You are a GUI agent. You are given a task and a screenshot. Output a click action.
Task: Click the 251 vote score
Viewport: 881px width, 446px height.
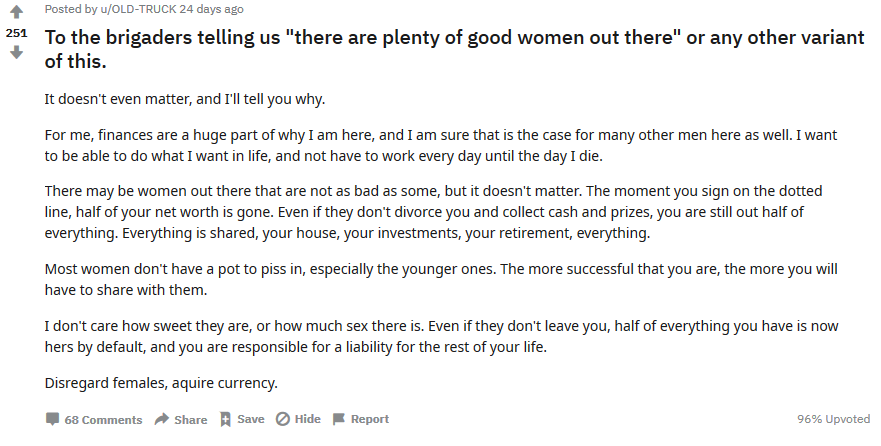click(x=16, y=32)
